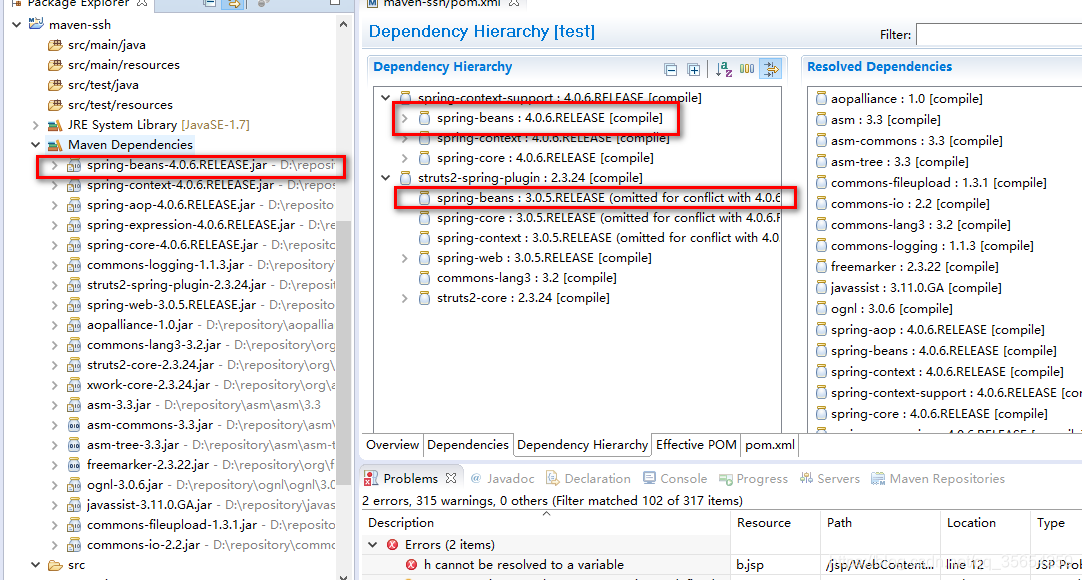Viewport: 1082px width, 580px height.
Task: Open the Progress view tab
Action: [x=754, y=479]
